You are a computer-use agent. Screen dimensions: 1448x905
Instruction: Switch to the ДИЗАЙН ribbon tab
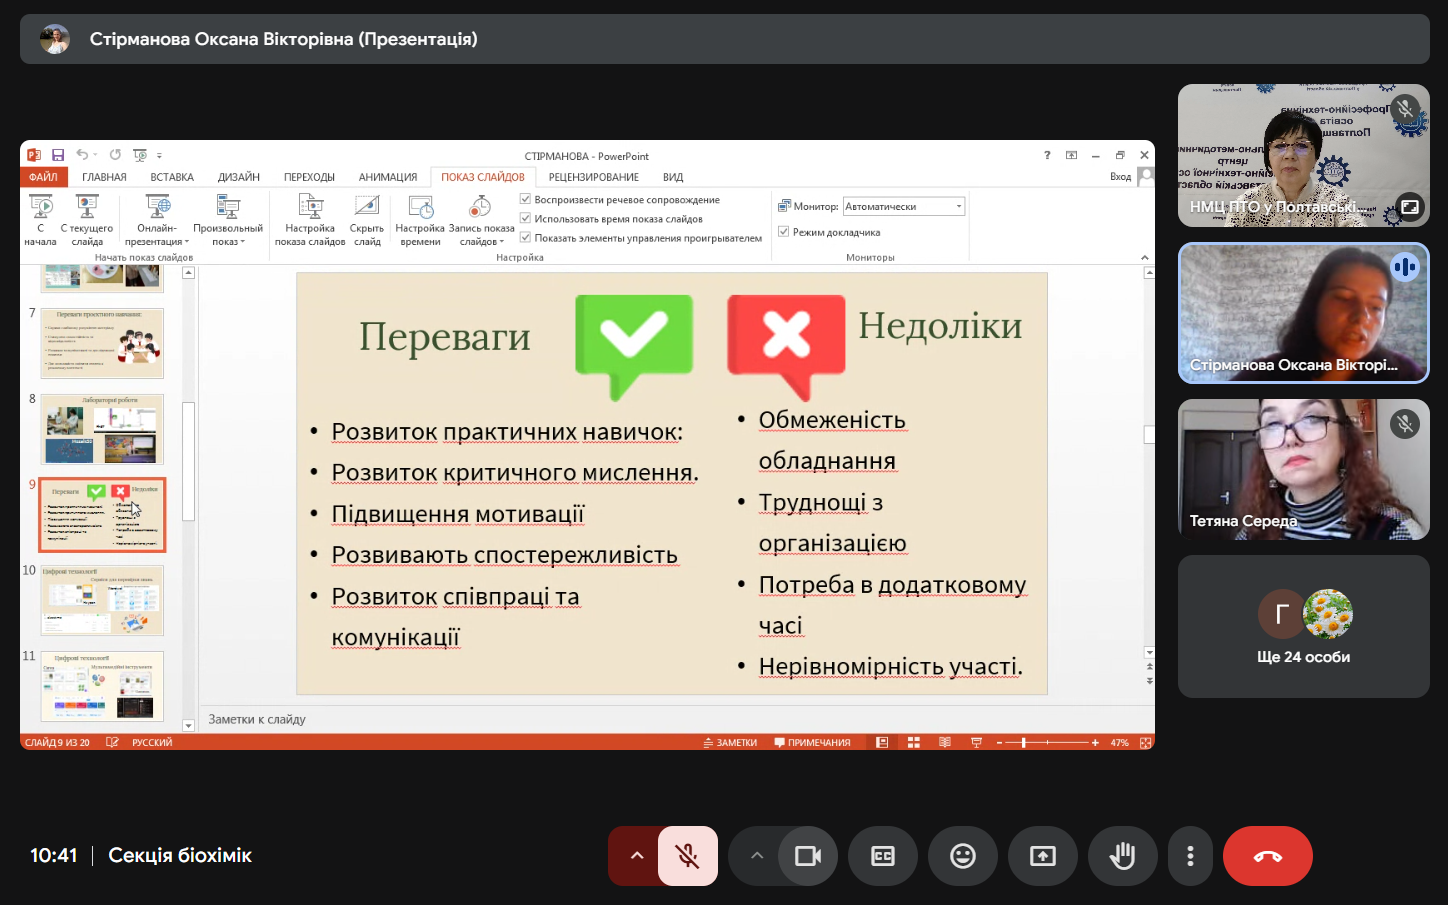(x=238, y=177)
